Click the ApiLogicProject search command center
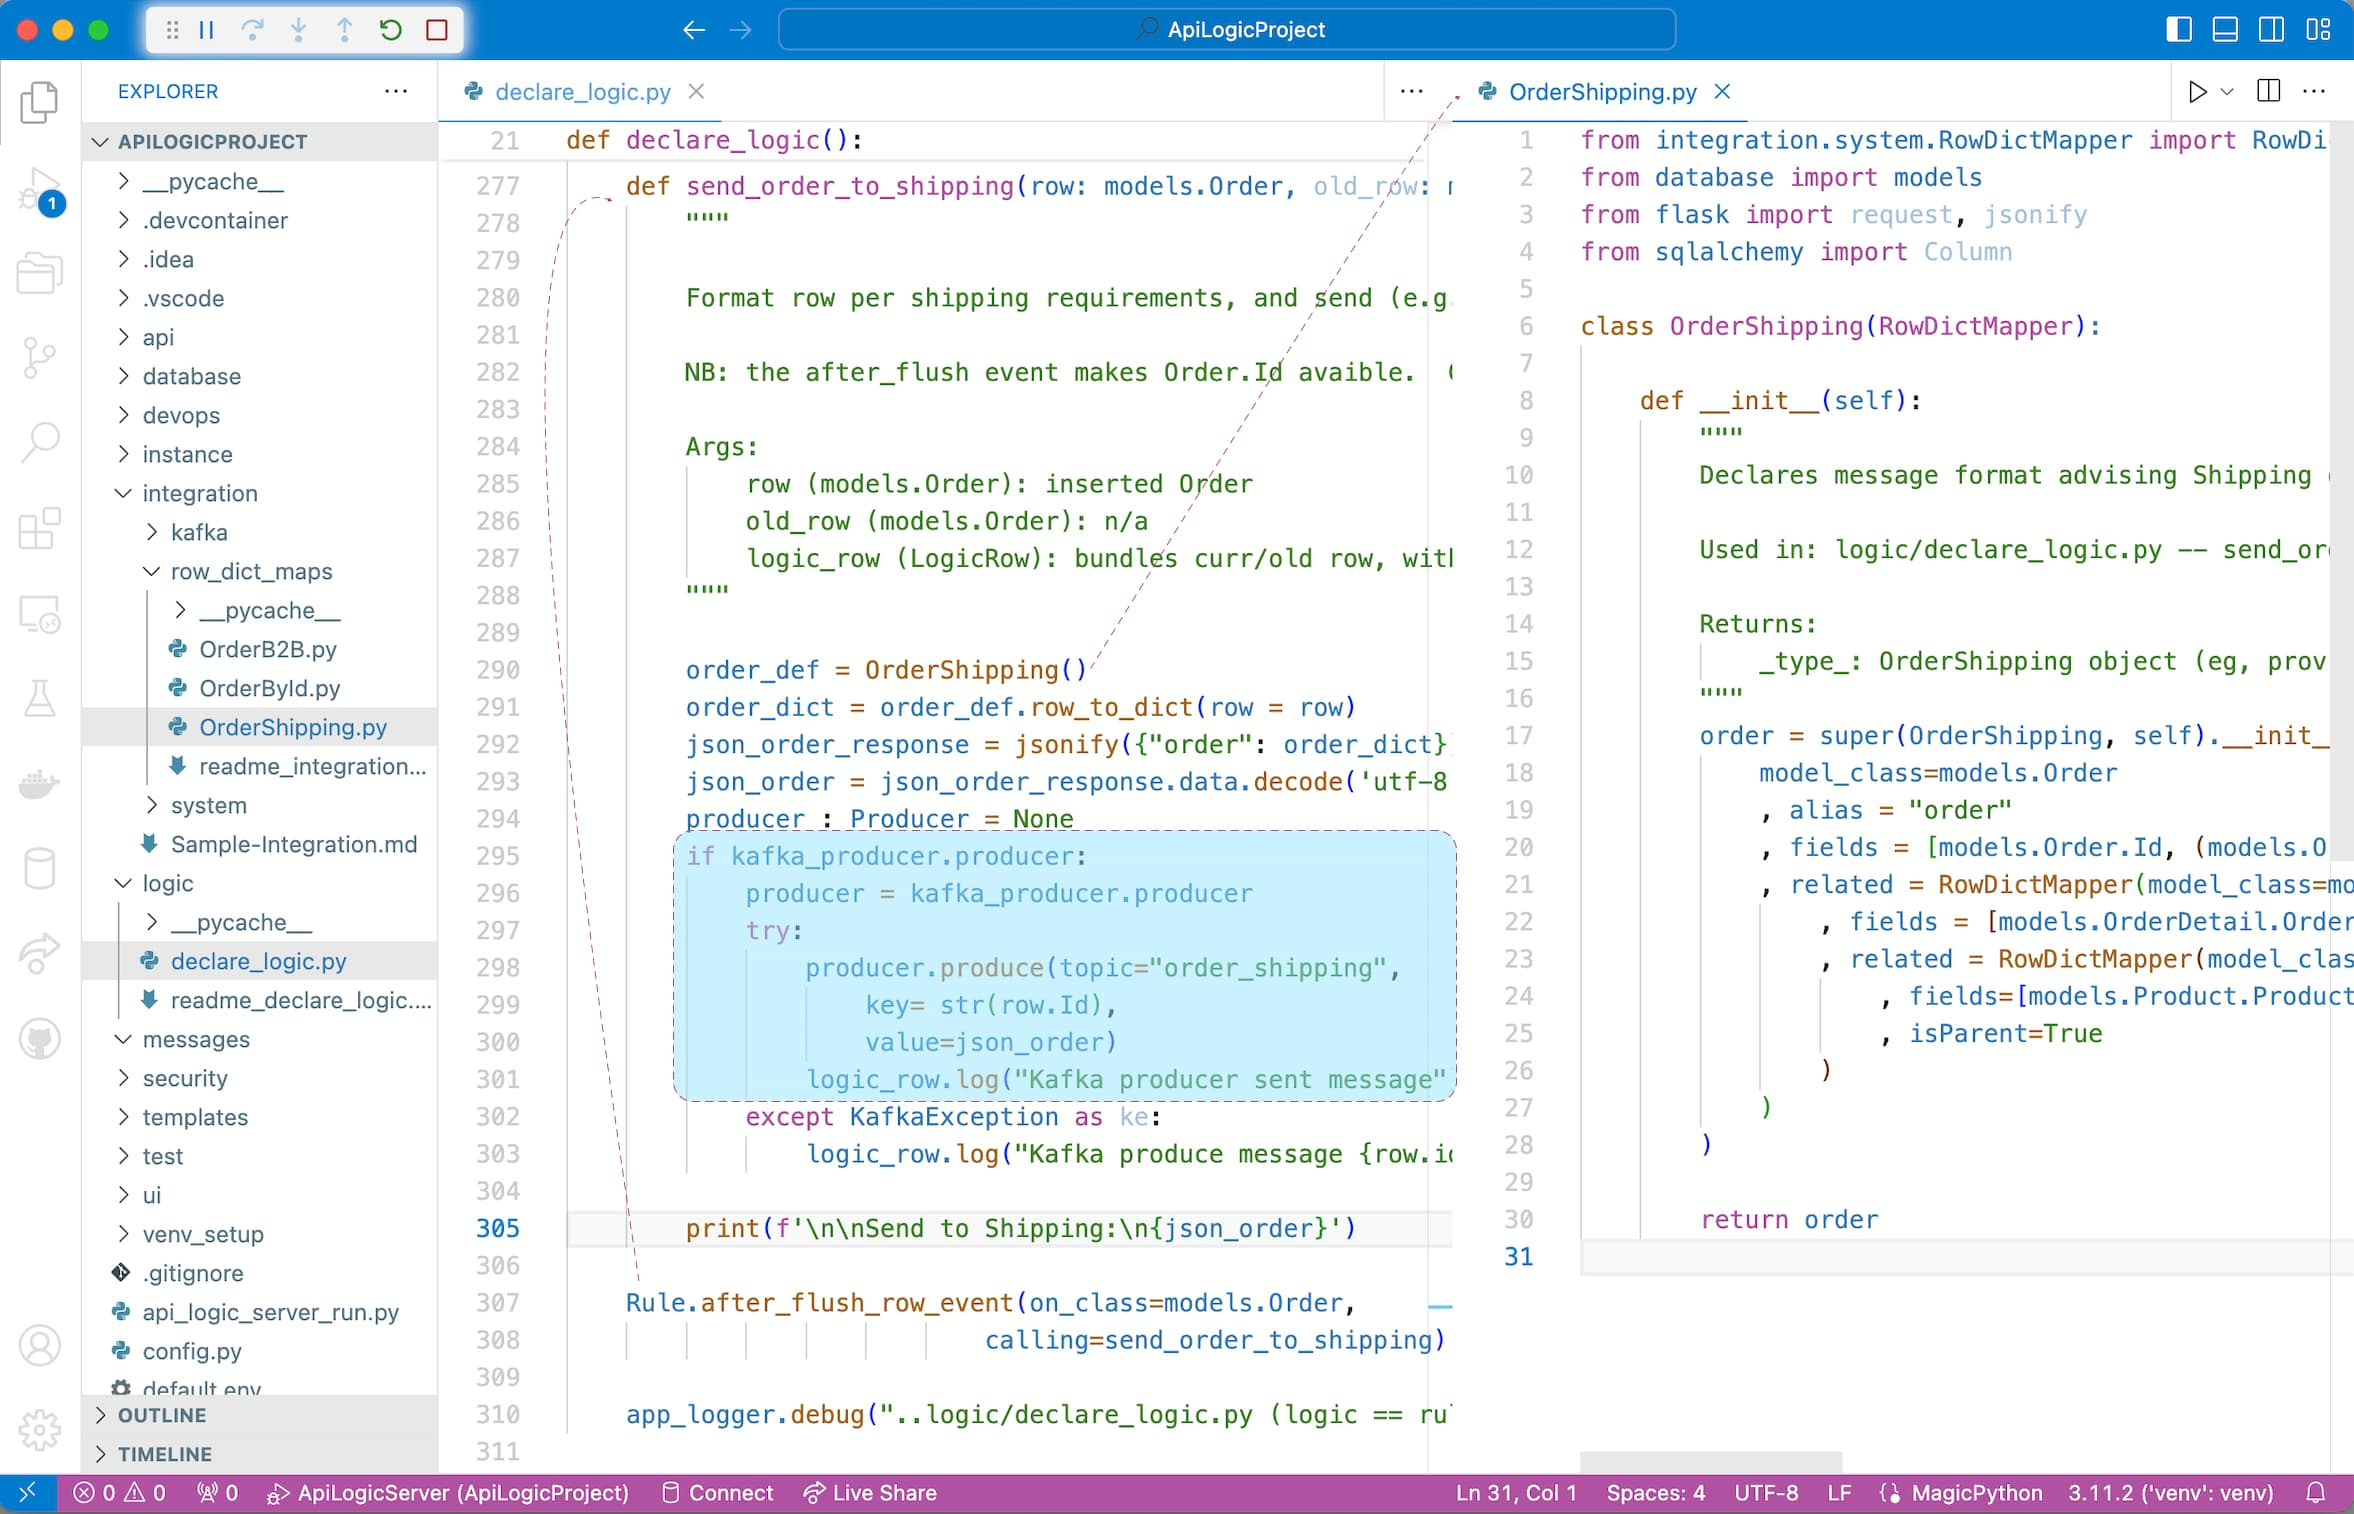 1227,30
